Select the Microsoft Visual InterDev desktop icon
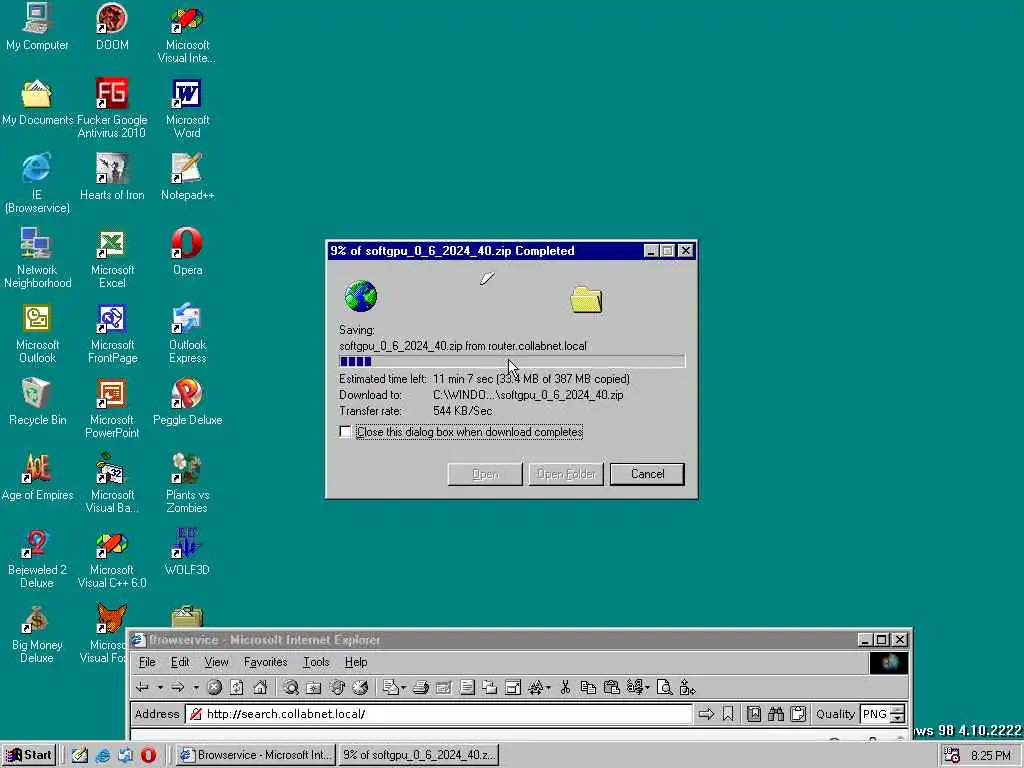The height and width of the screenshot is (768, 1024). (x=187, y=33)
